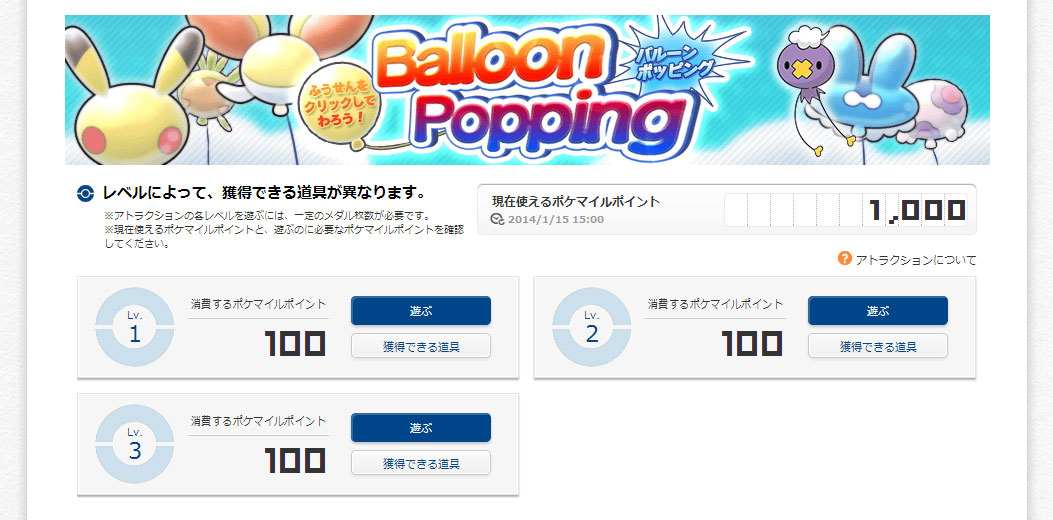The image size is (1053, 520).
Task: View 獲得できる道具 for Lv. 3
Action: point(420,463)
